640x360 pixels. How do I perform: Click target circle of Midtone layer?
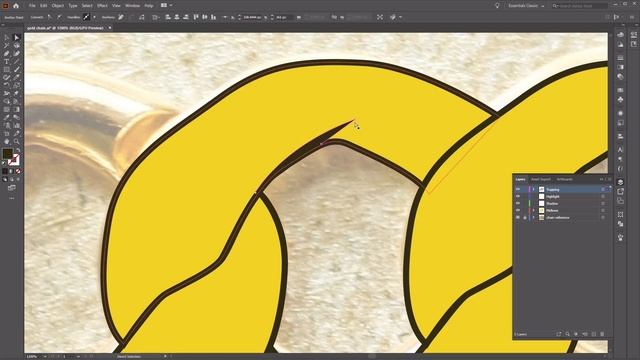click(x=603, y=210)
